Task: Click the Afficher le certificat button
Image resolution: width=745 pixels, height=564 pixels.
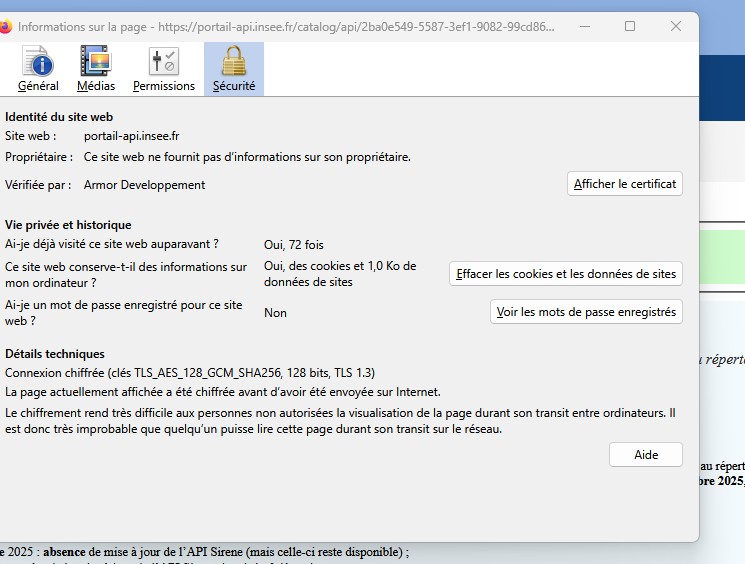Action: click(625, 184)
